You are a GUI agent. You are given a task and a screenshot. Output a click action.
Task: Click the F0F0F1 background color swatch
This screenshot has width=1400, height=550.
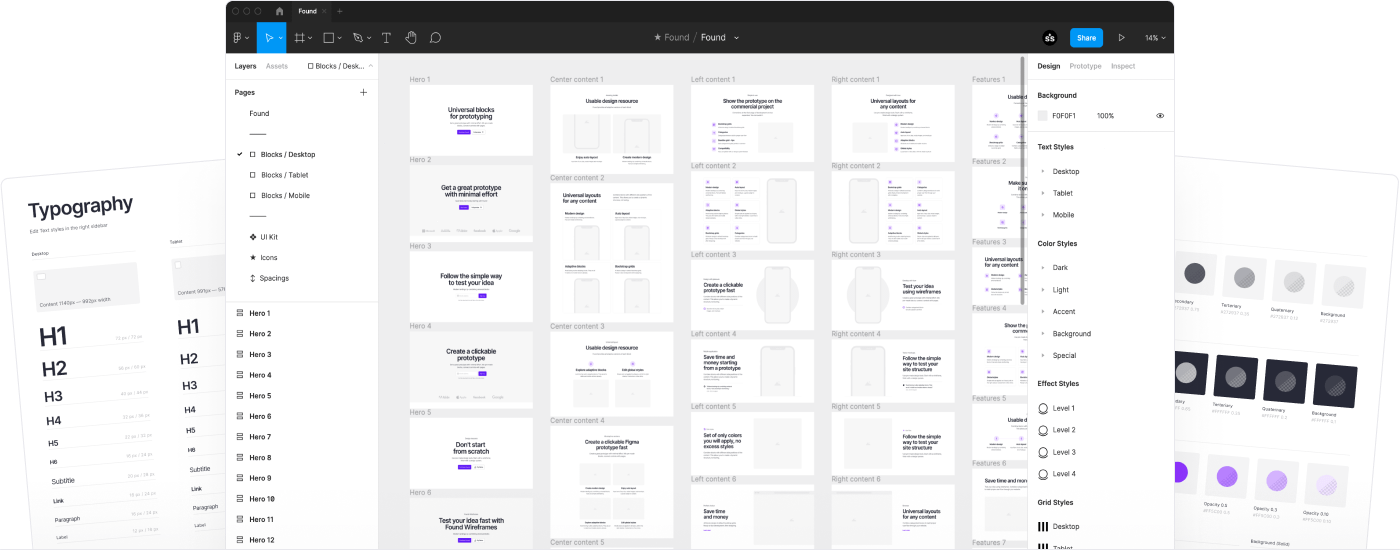(x=1043, y=116)
